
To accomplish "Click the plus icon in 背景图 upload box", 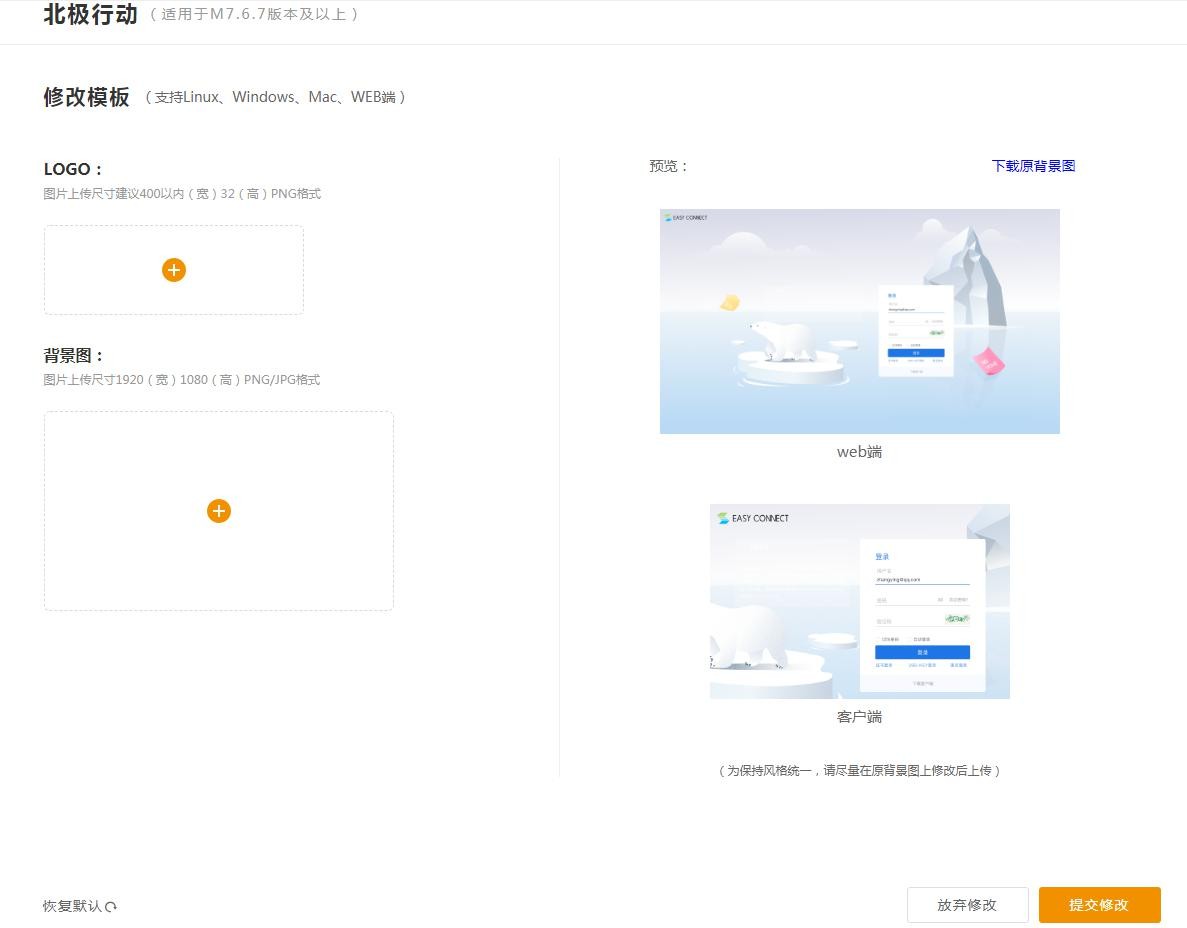I will point(219,511).
